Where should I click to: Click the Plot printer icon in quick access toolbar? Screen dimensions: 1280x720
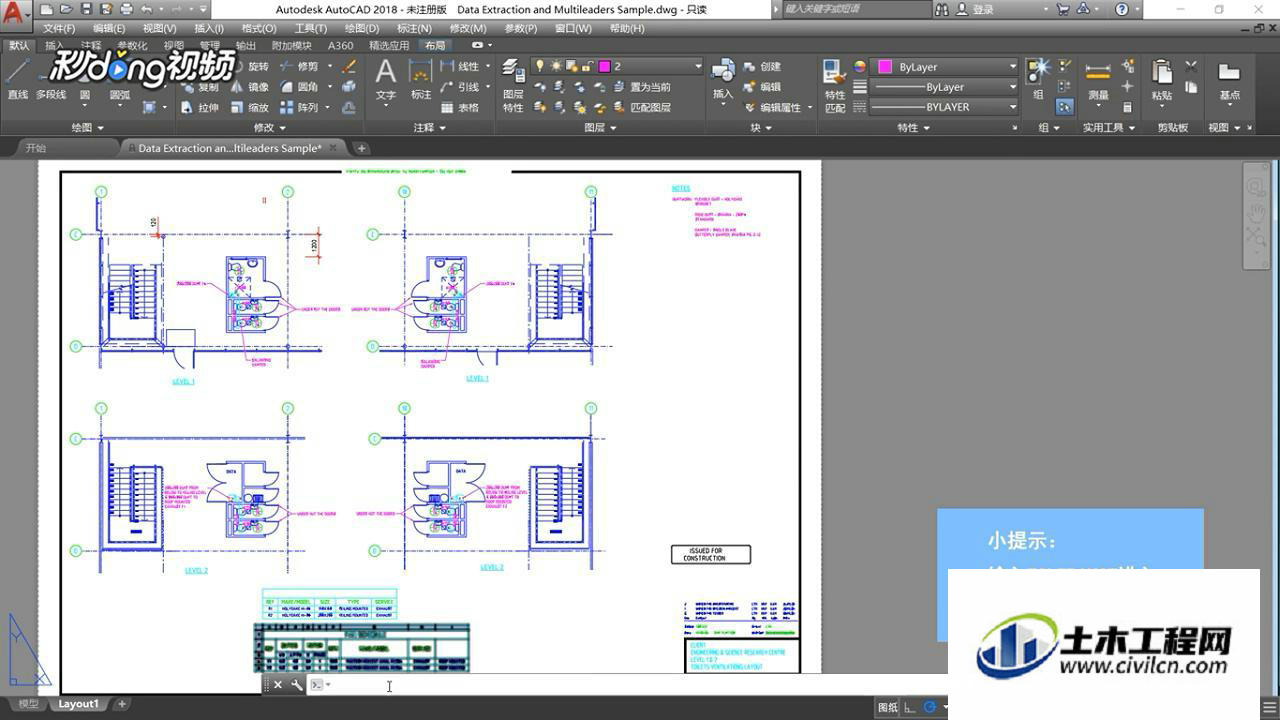click(127, 9)
